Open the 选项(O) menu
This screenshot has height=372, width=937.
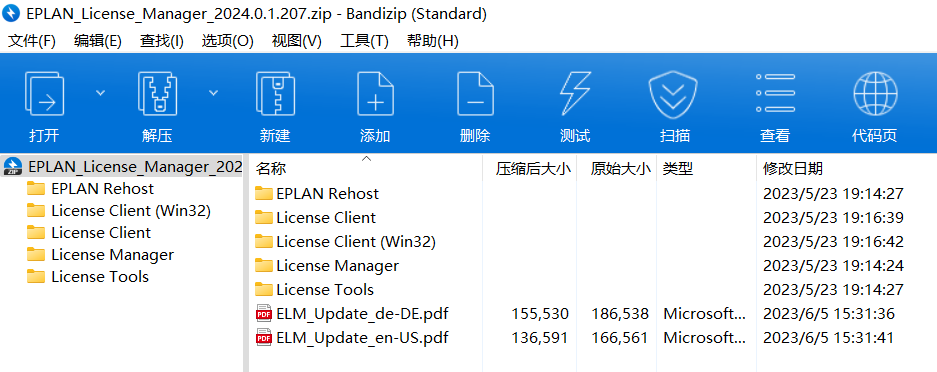pyautogui.click(x=228, y=41)
